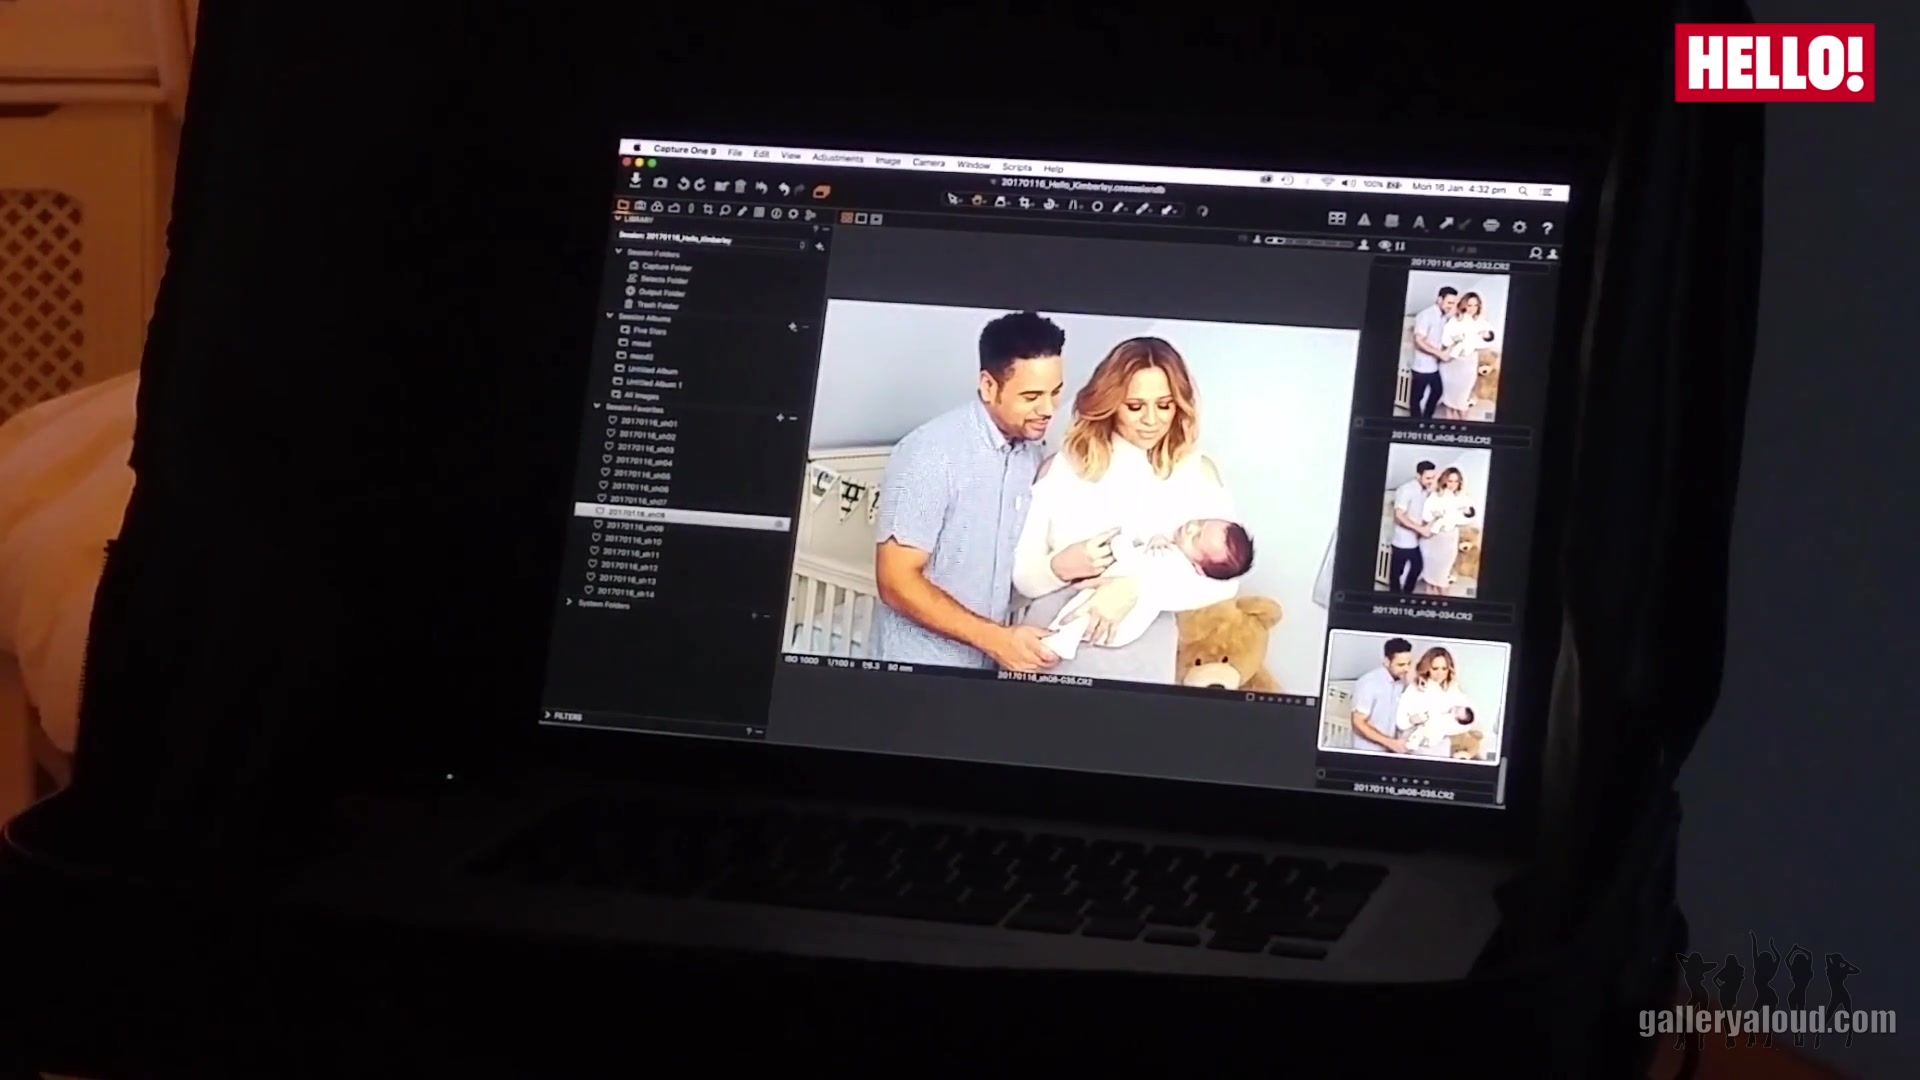Click the grid overlay icon in right toolbar
The width and height of the screenshot is (1920, 1080).
[1336, 218]
